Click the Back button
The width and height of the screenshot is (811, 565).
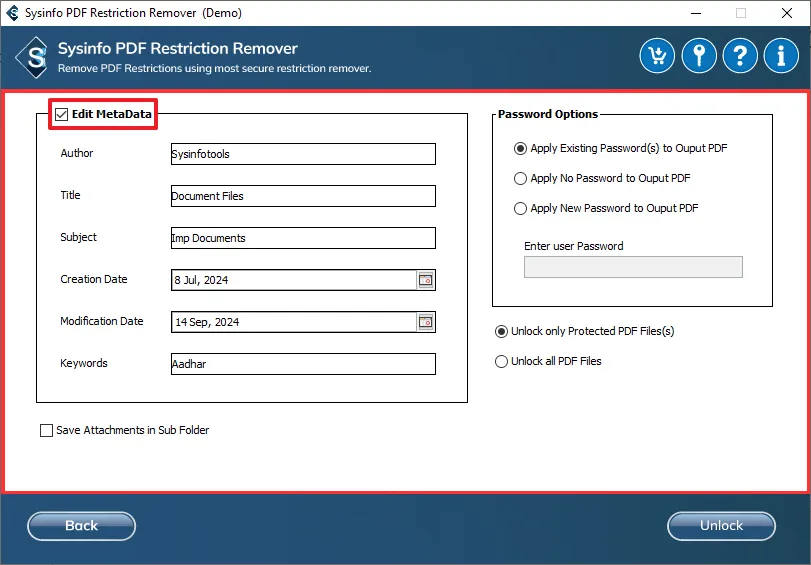(x=81, y=526)
